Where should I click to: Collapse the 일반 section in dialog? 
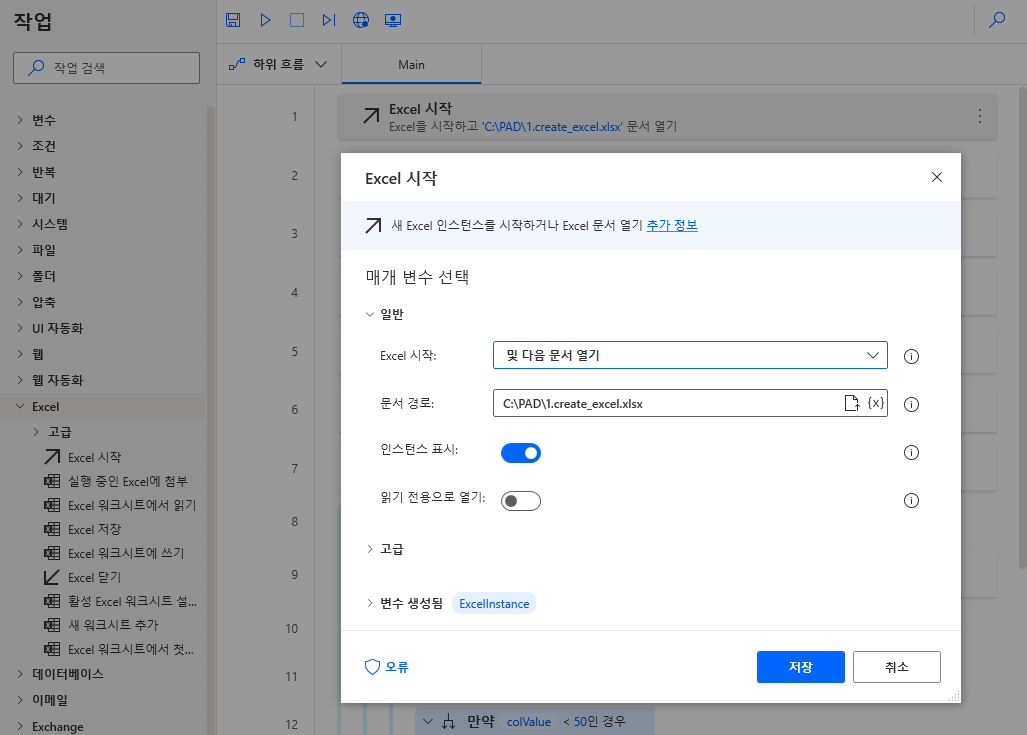point(370,315)
